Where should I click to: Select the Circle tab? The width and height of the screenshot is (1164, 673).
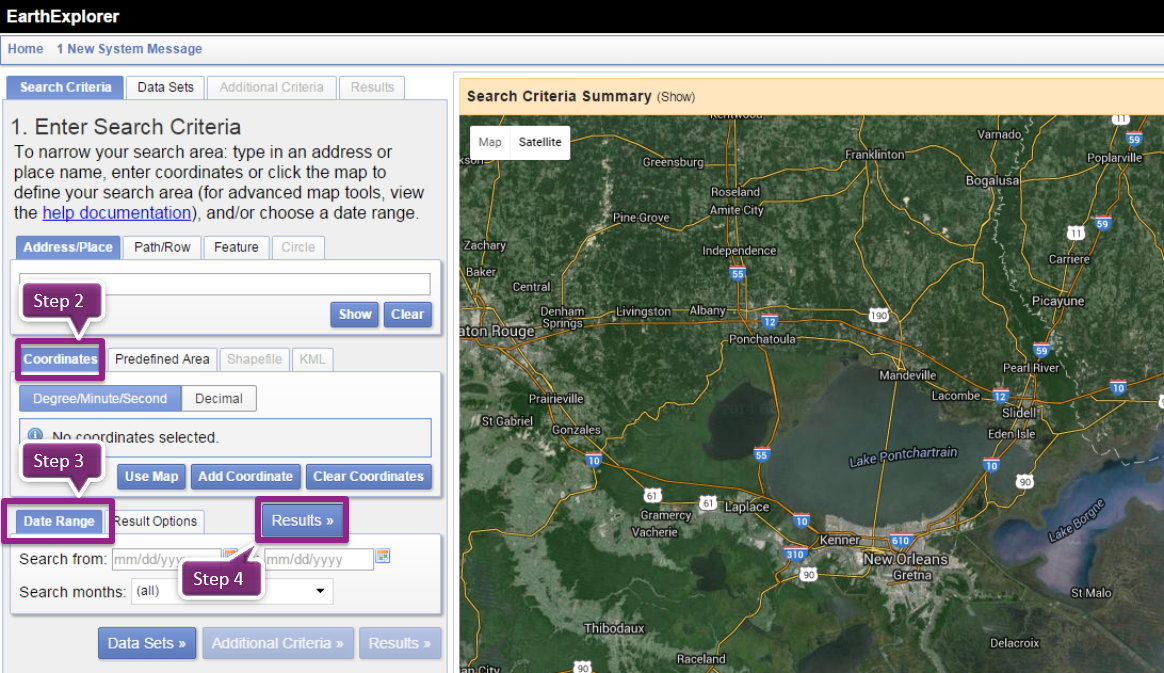298,247
